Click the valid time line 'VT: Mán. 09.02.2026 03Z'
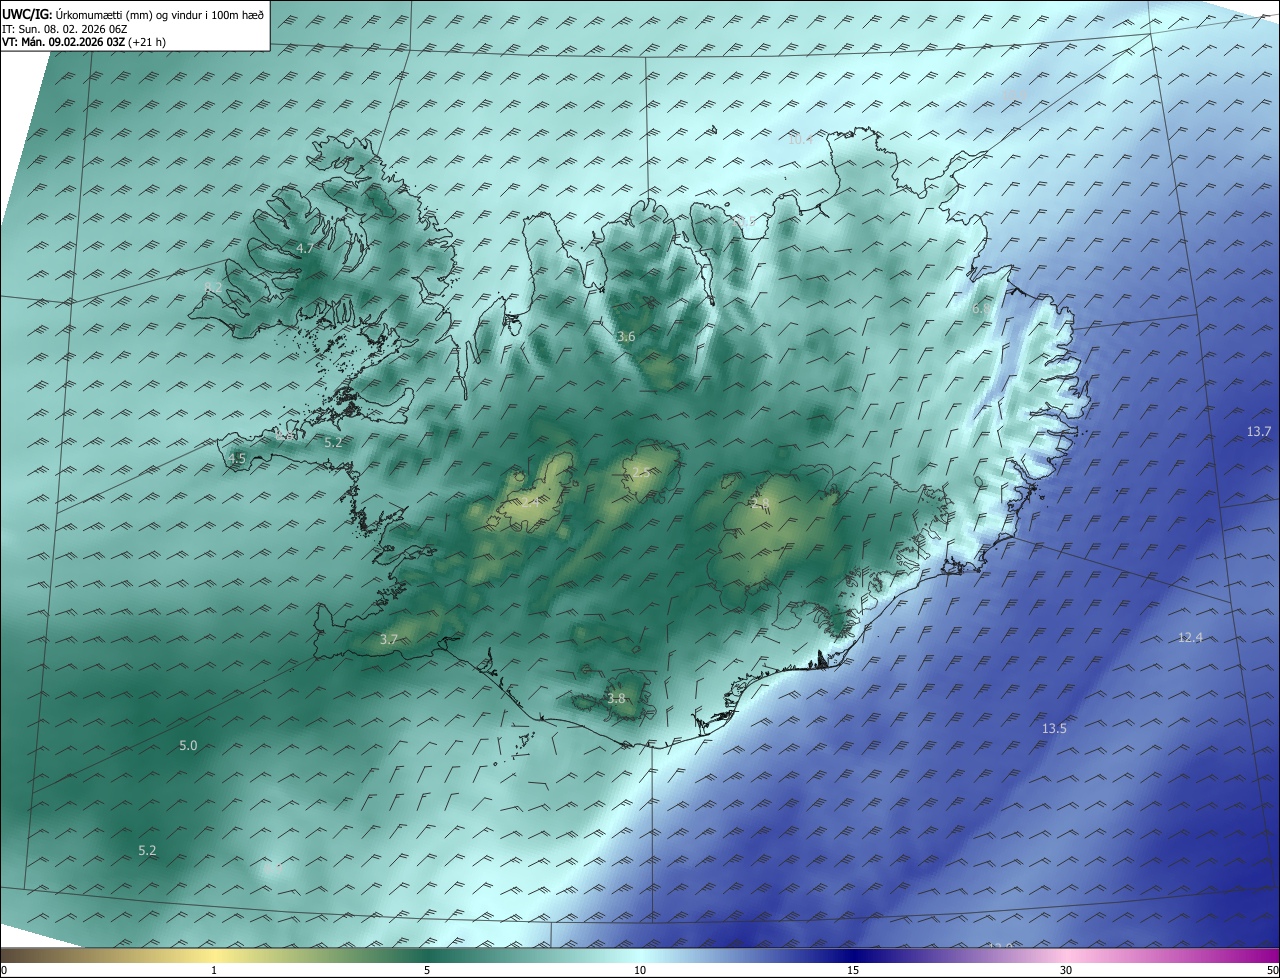Image resolution: width=1280 pixels, height=978 pixels. (x=62, y=42)
